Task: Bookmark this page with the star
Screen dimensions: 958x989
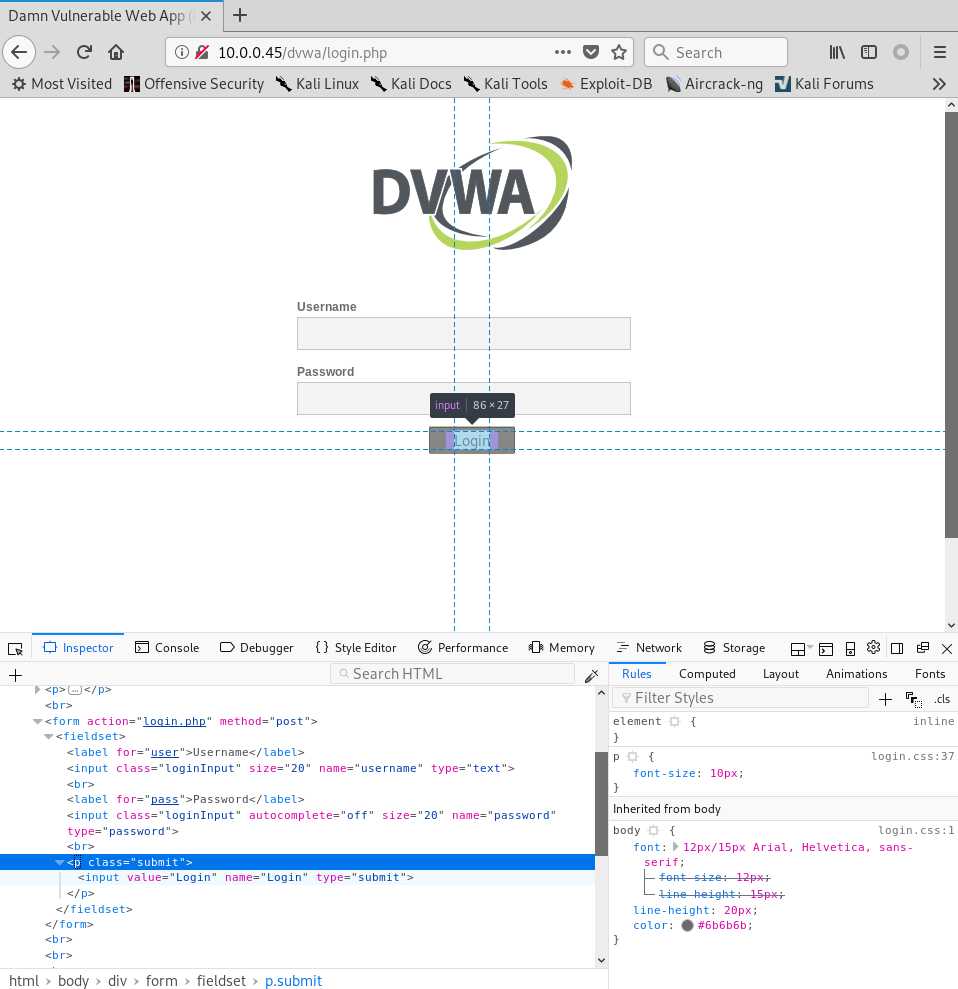Action: (619, 52)
